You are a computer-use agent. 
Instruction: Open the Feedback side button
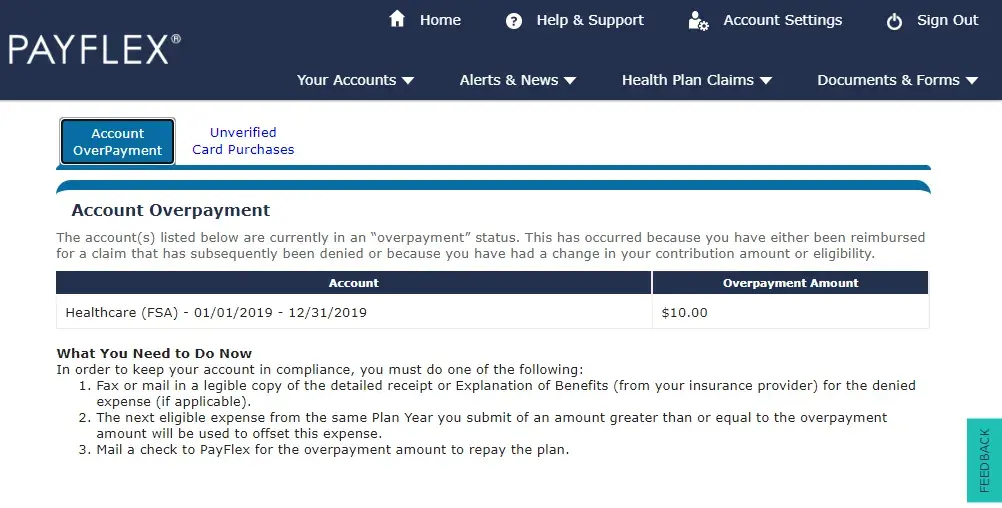click(984, 460)
